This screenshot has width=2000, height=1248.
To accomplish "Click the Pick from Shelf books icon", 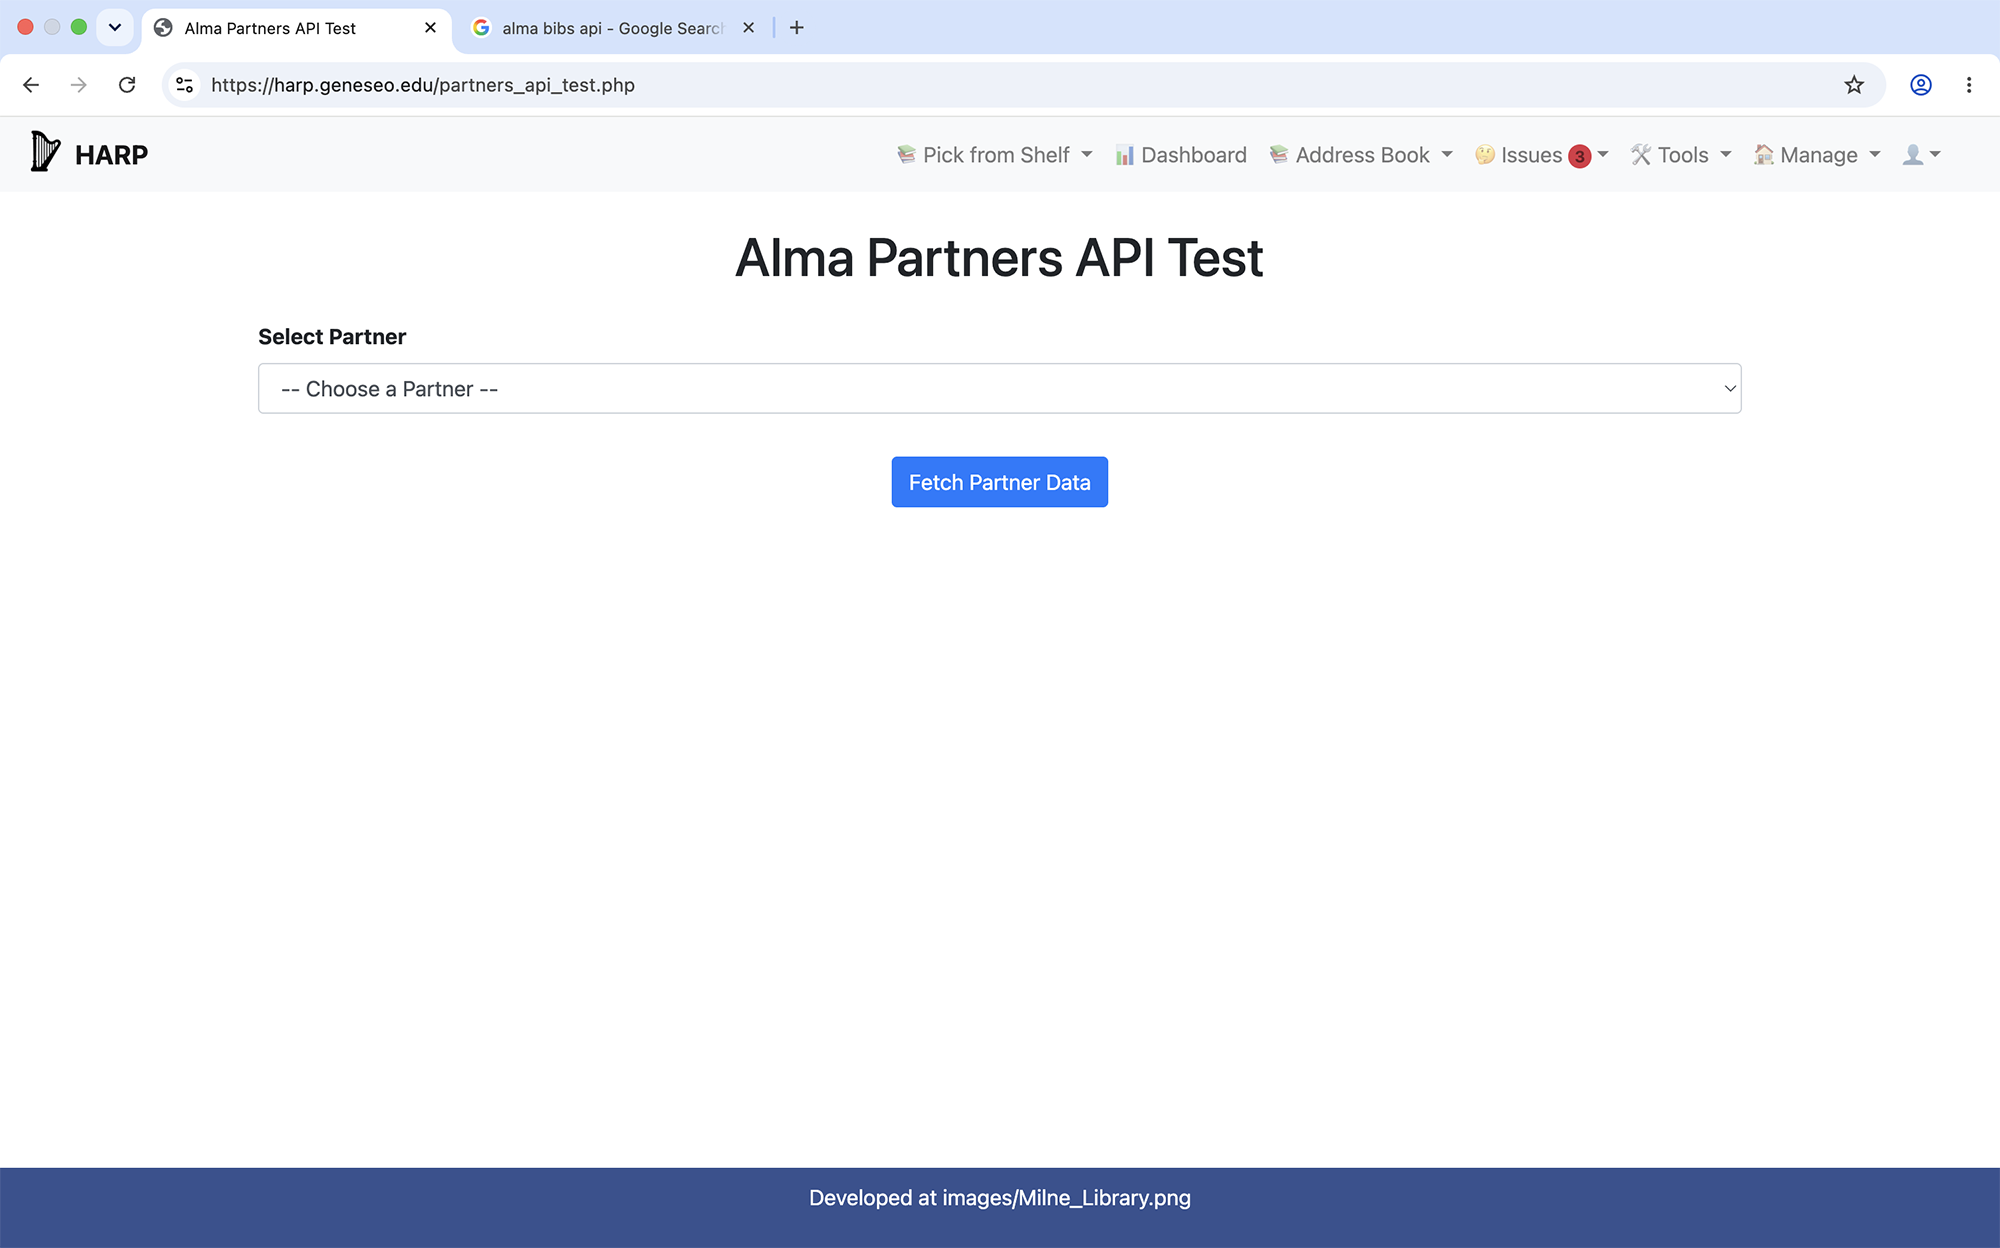I will pos(906,154).
